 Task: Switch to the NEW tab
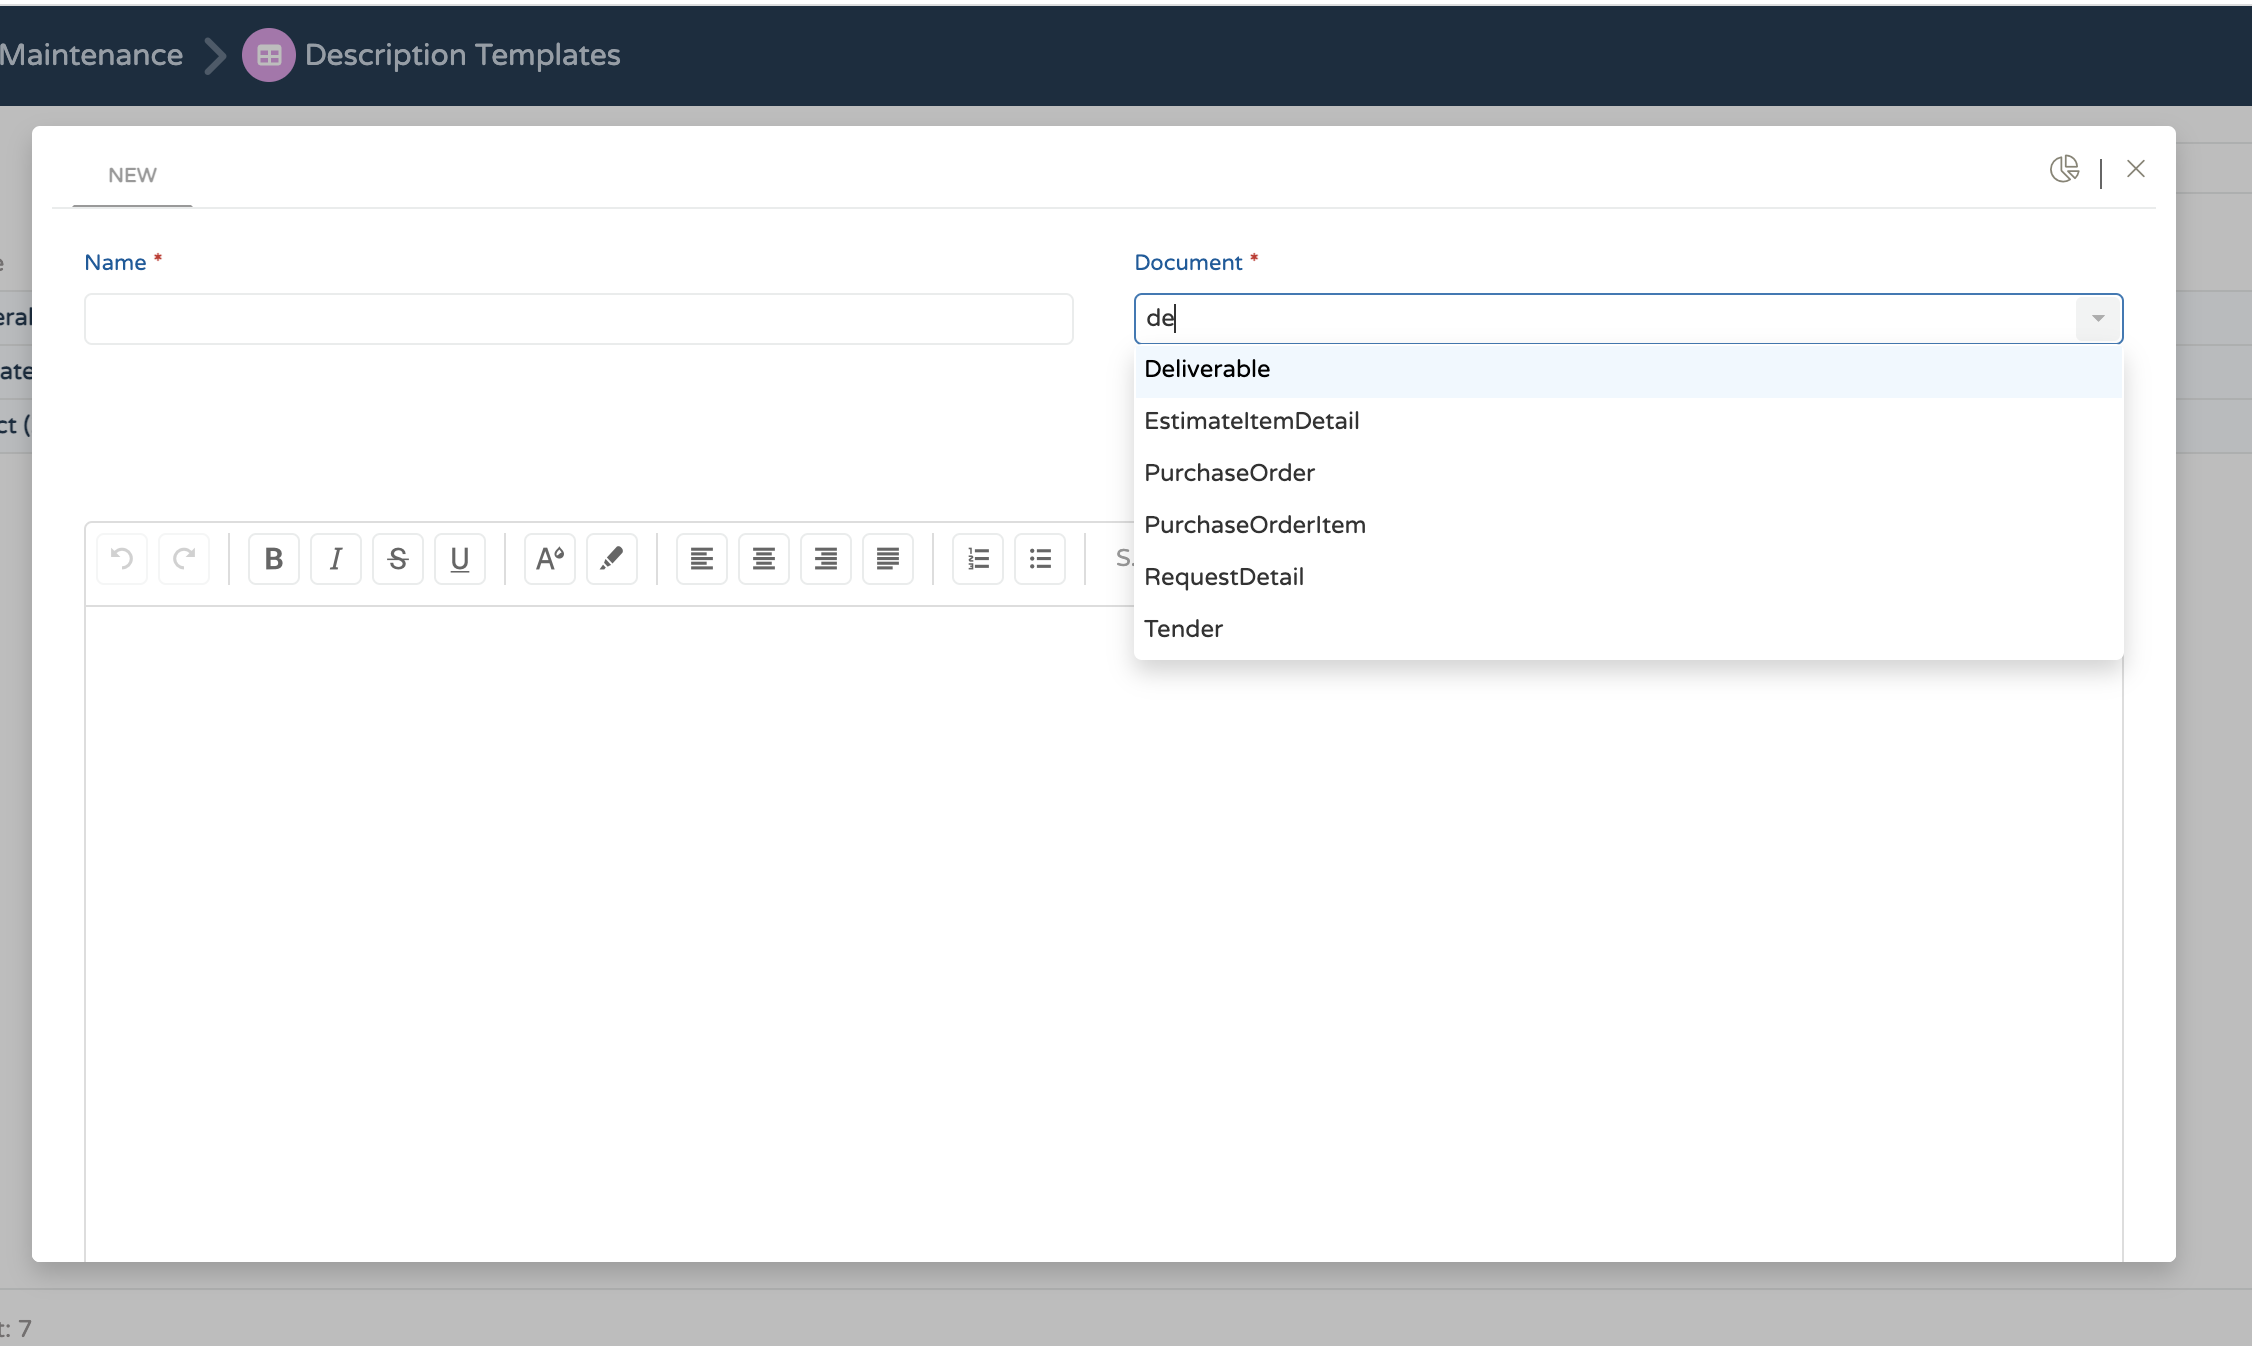coord(132,175)
